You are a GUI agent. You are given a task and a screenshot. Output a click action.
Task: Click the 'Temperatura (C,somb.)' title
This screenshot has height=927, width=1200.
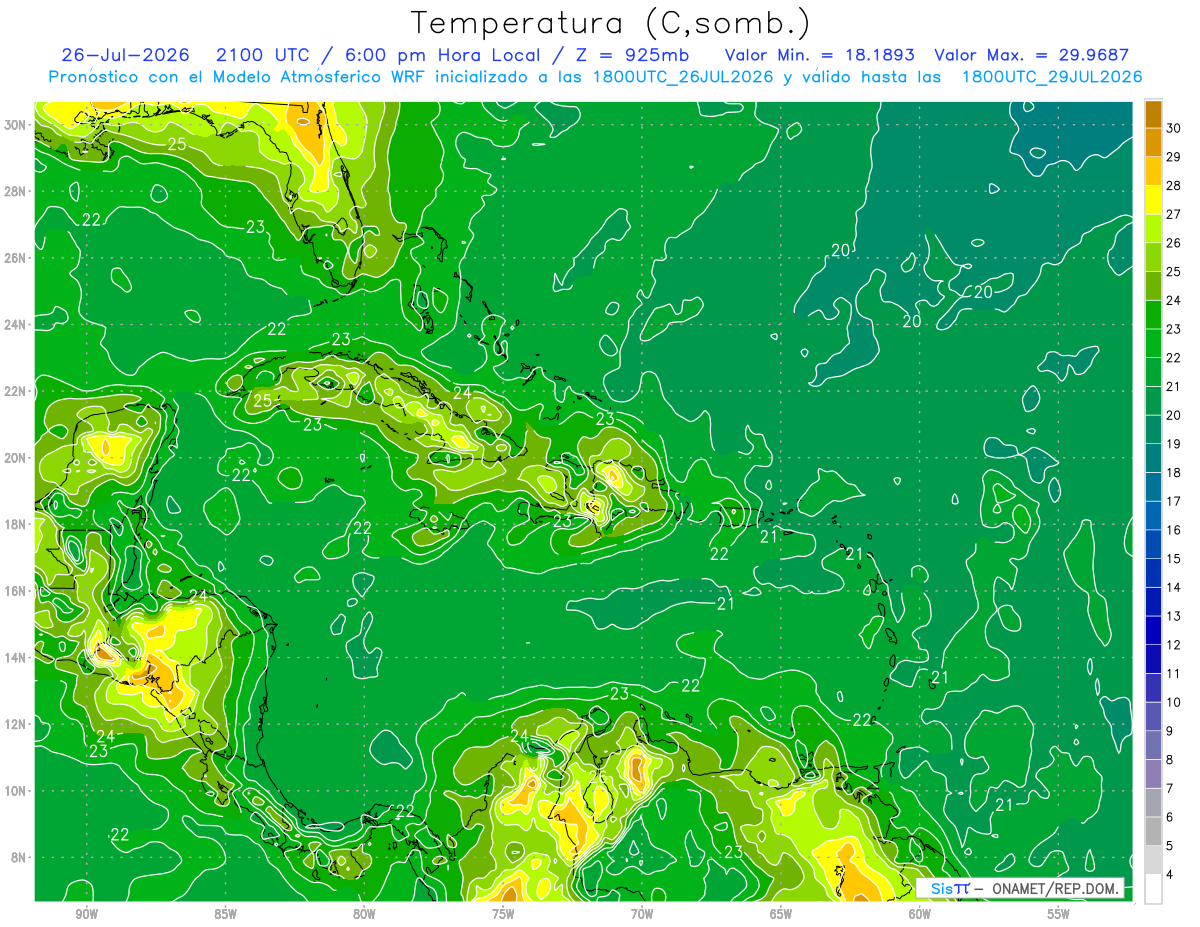click(x=610, y=23)
